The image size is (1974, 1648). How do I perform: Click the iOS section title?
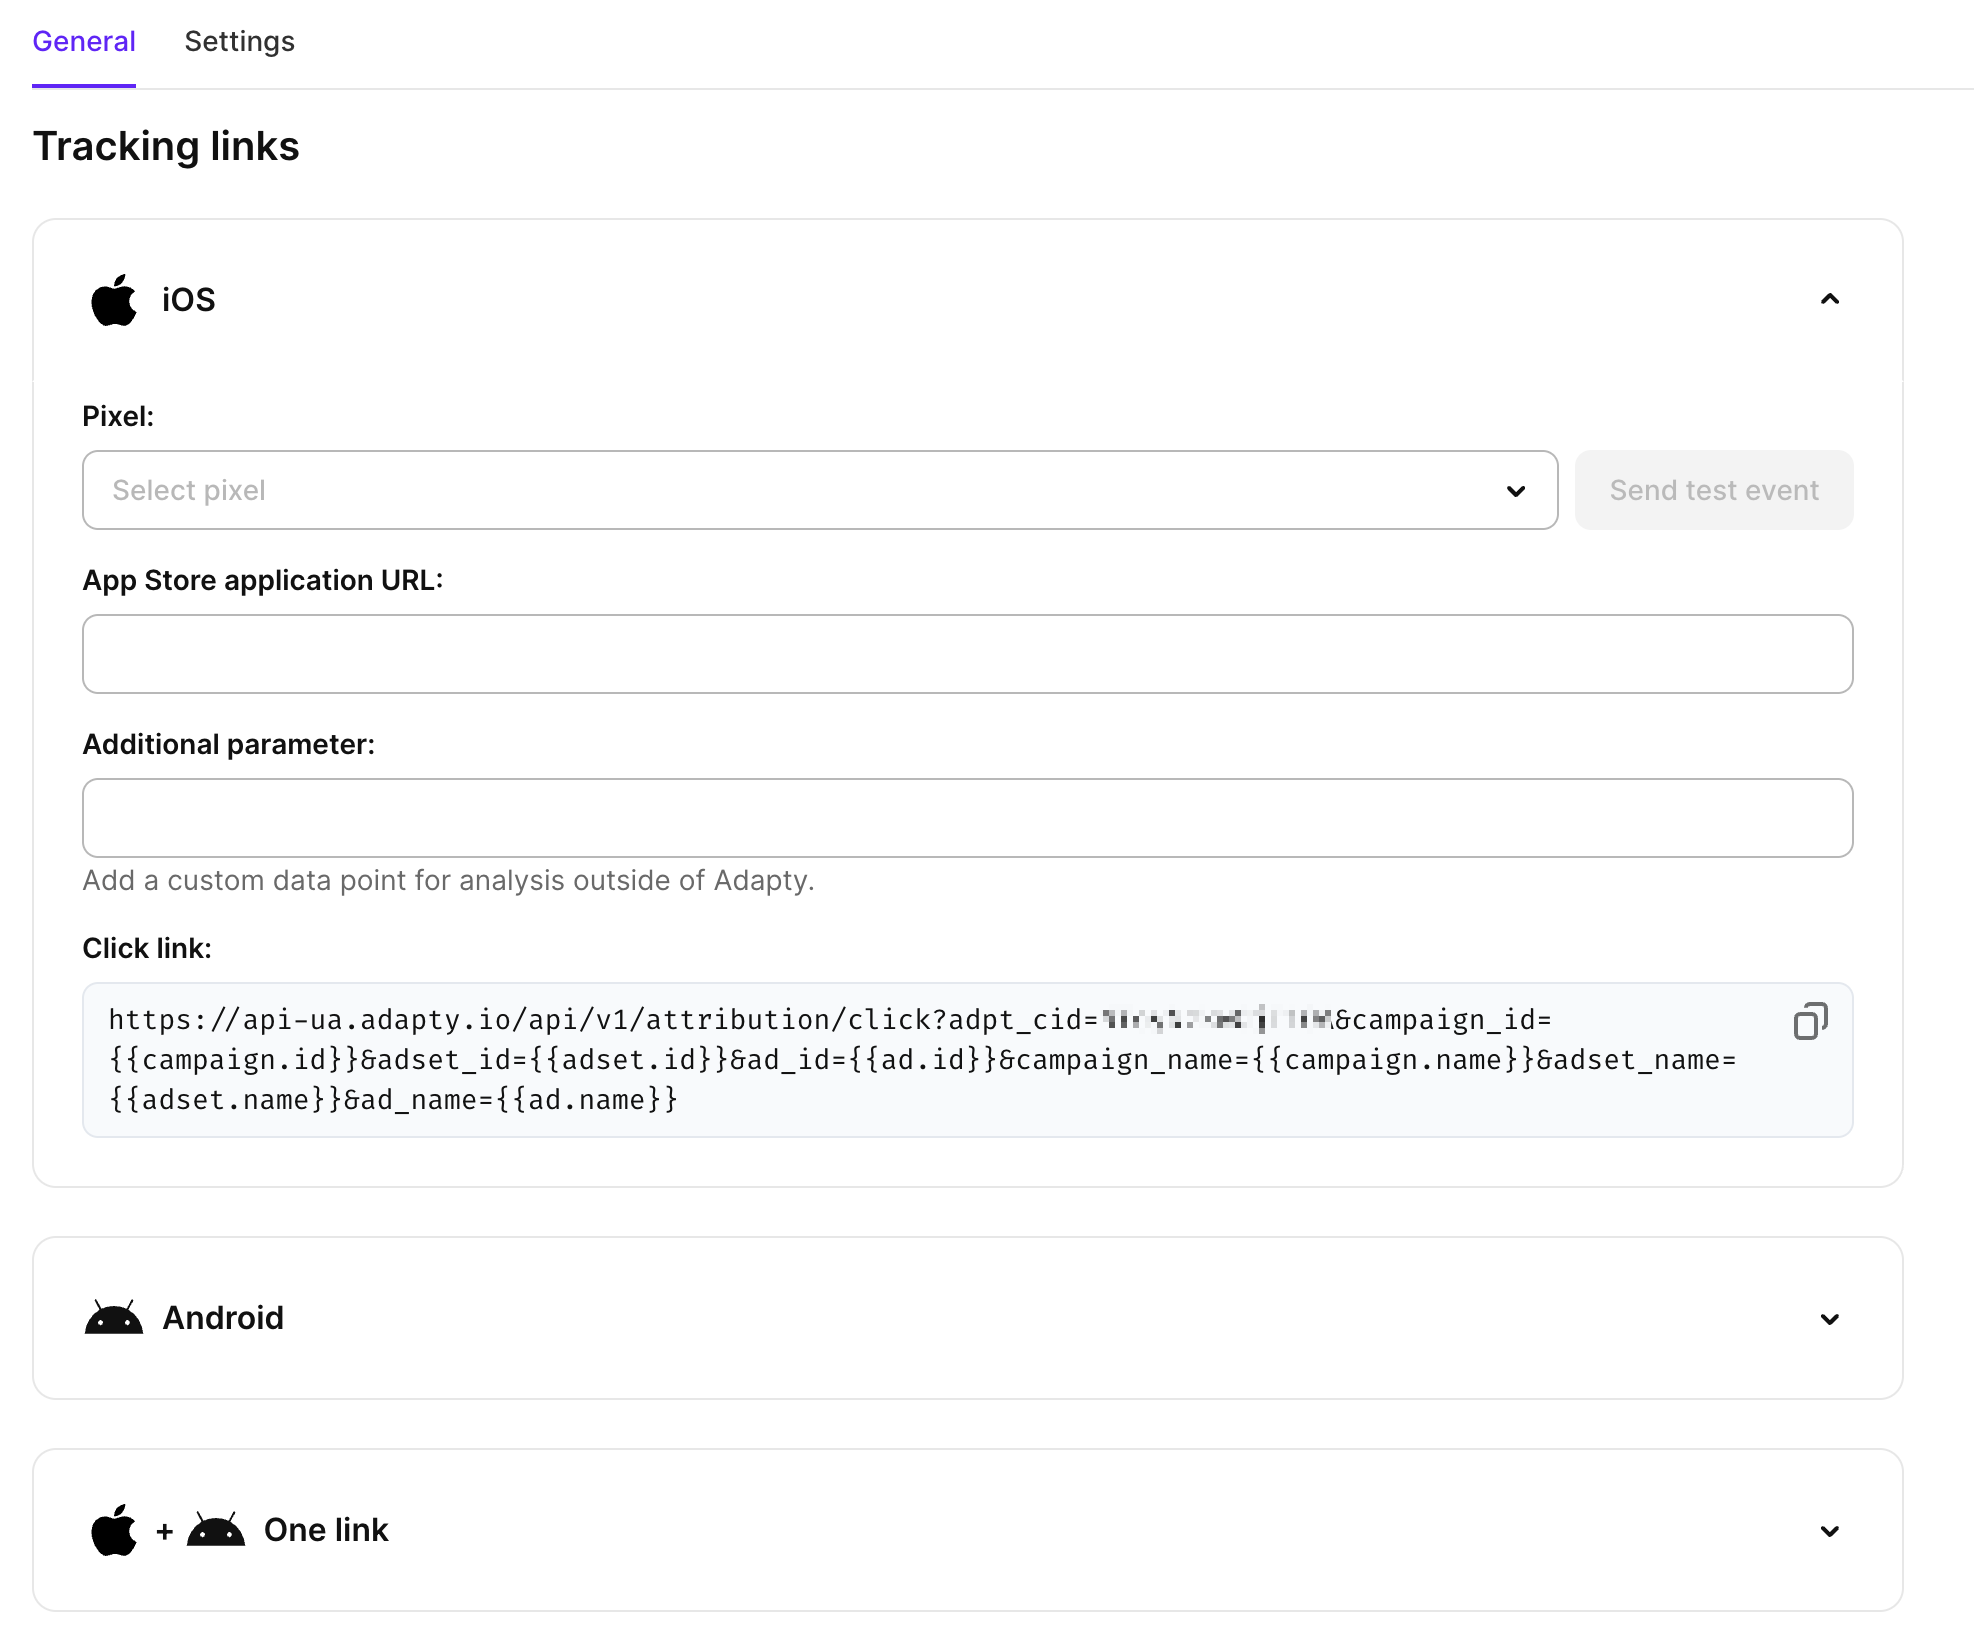coord(189,300)
